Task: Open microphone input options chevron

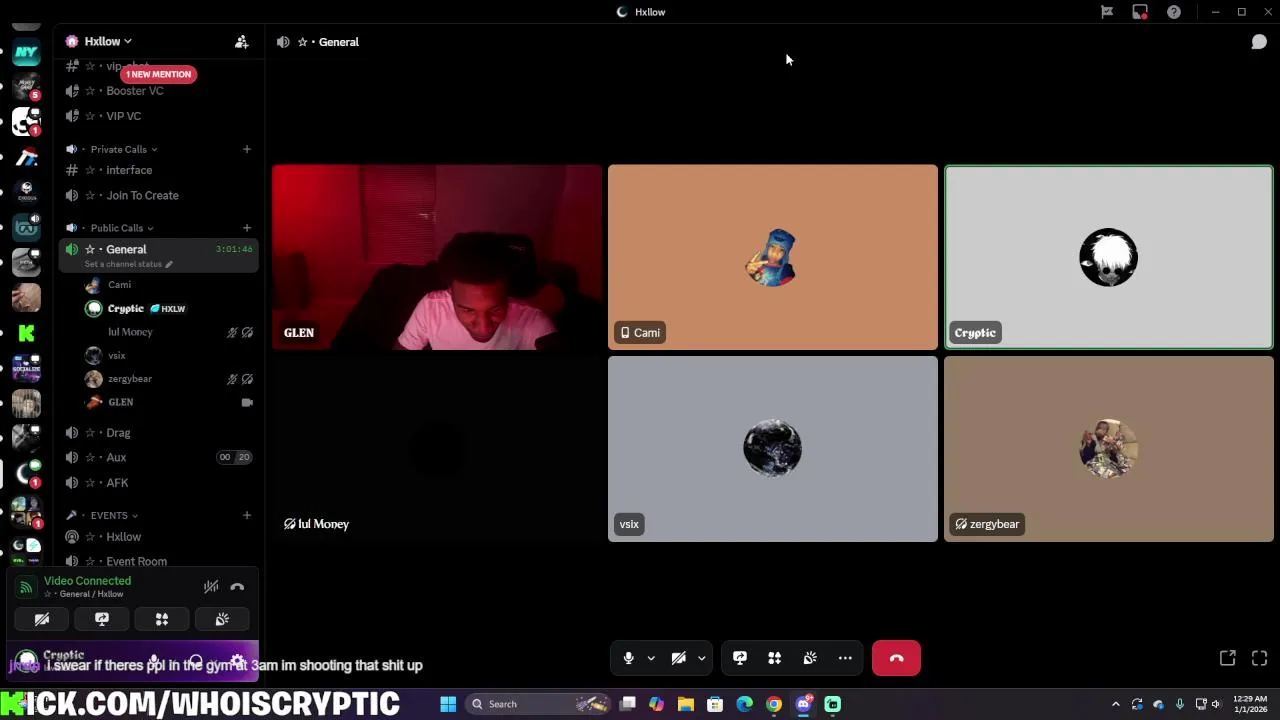Action: (651, 658)
